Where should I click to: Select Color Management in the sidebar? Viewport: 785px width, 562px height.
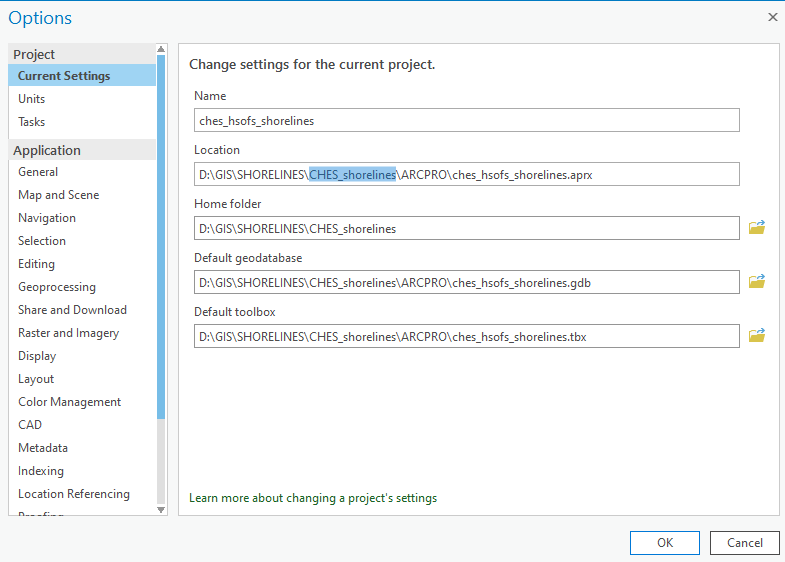click(x=69, y=402)
